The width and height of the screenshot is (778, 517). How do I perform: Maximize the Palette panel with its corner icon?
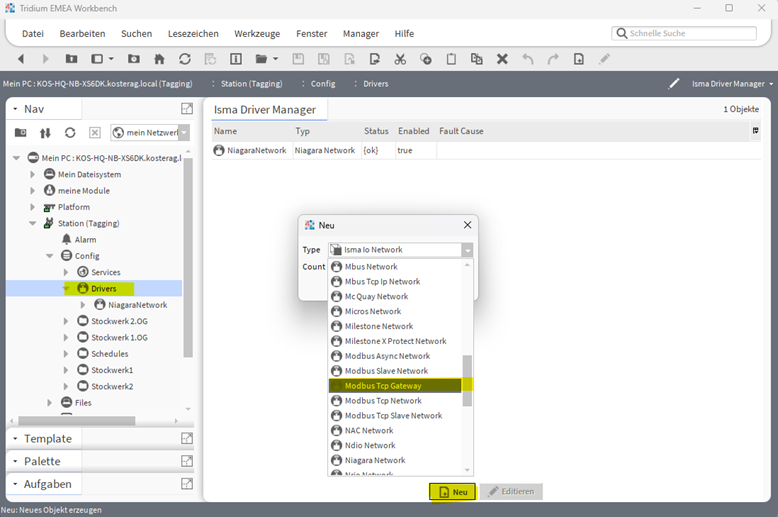[x=187, y=461]
